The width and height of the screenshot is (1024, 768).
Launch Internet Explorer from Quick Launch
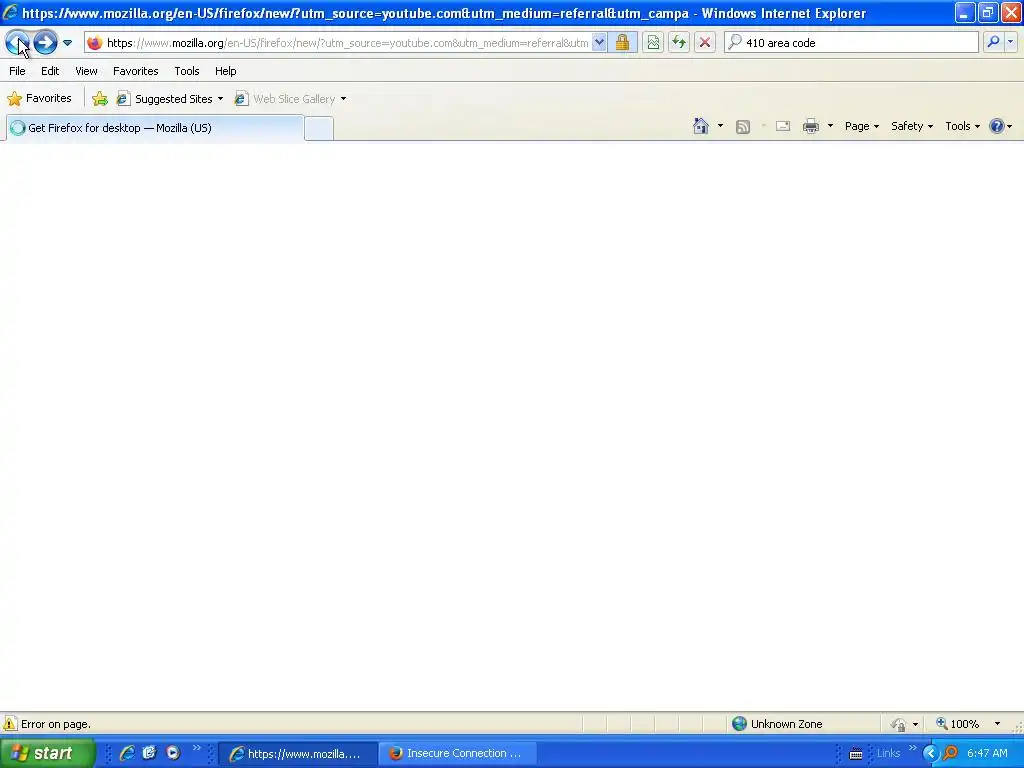click(127, 753)
